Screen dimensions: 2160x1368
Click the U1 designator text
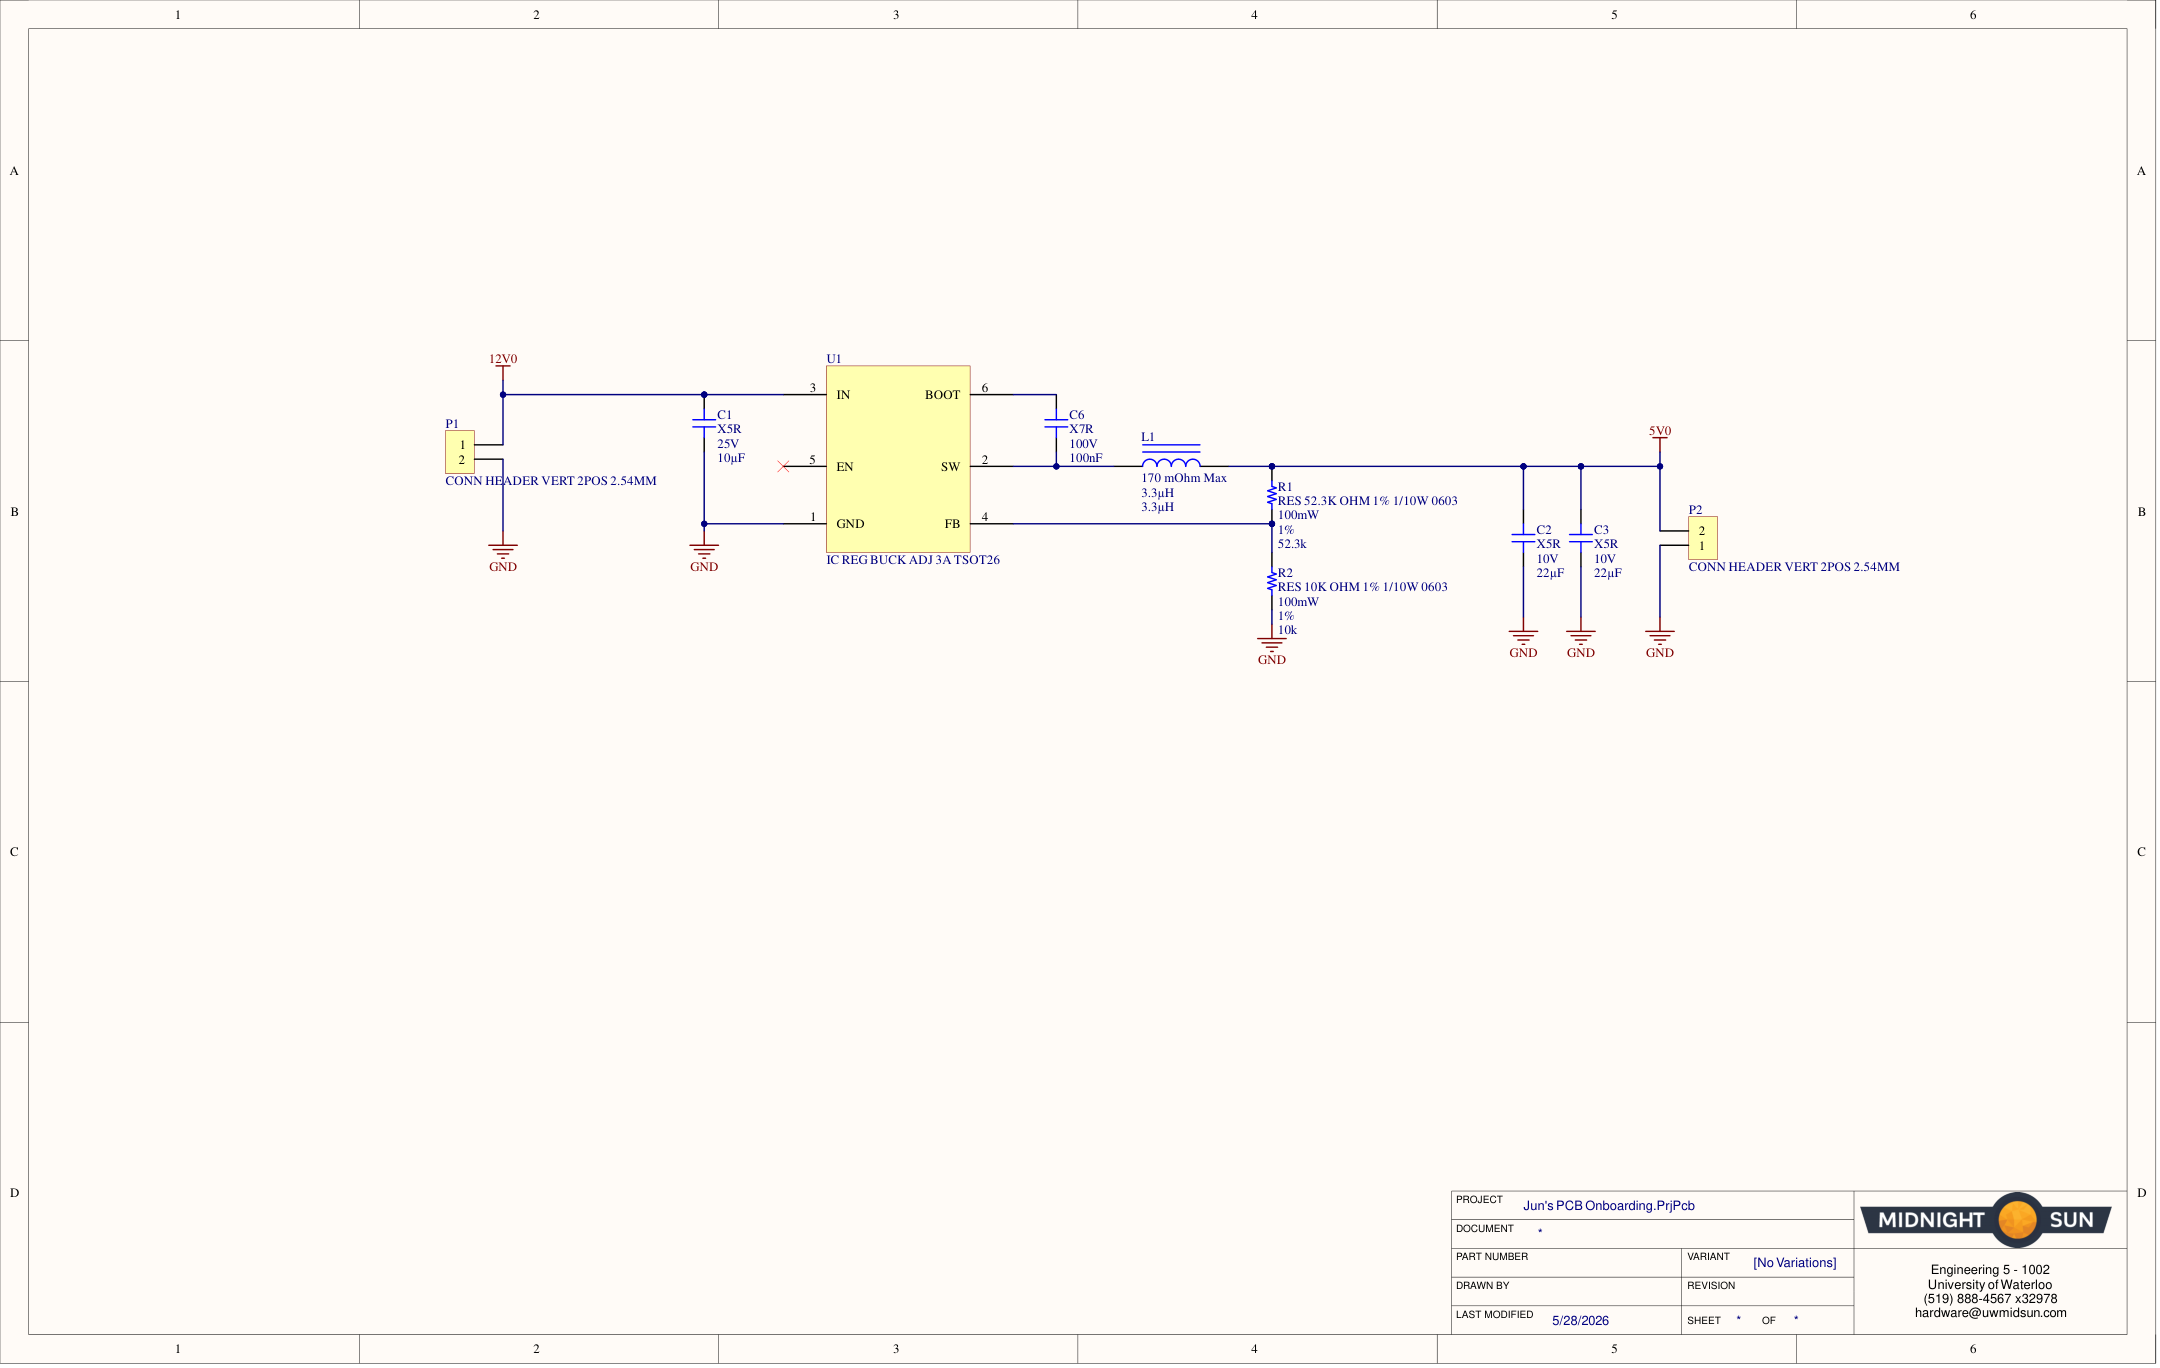click(834, 359)
